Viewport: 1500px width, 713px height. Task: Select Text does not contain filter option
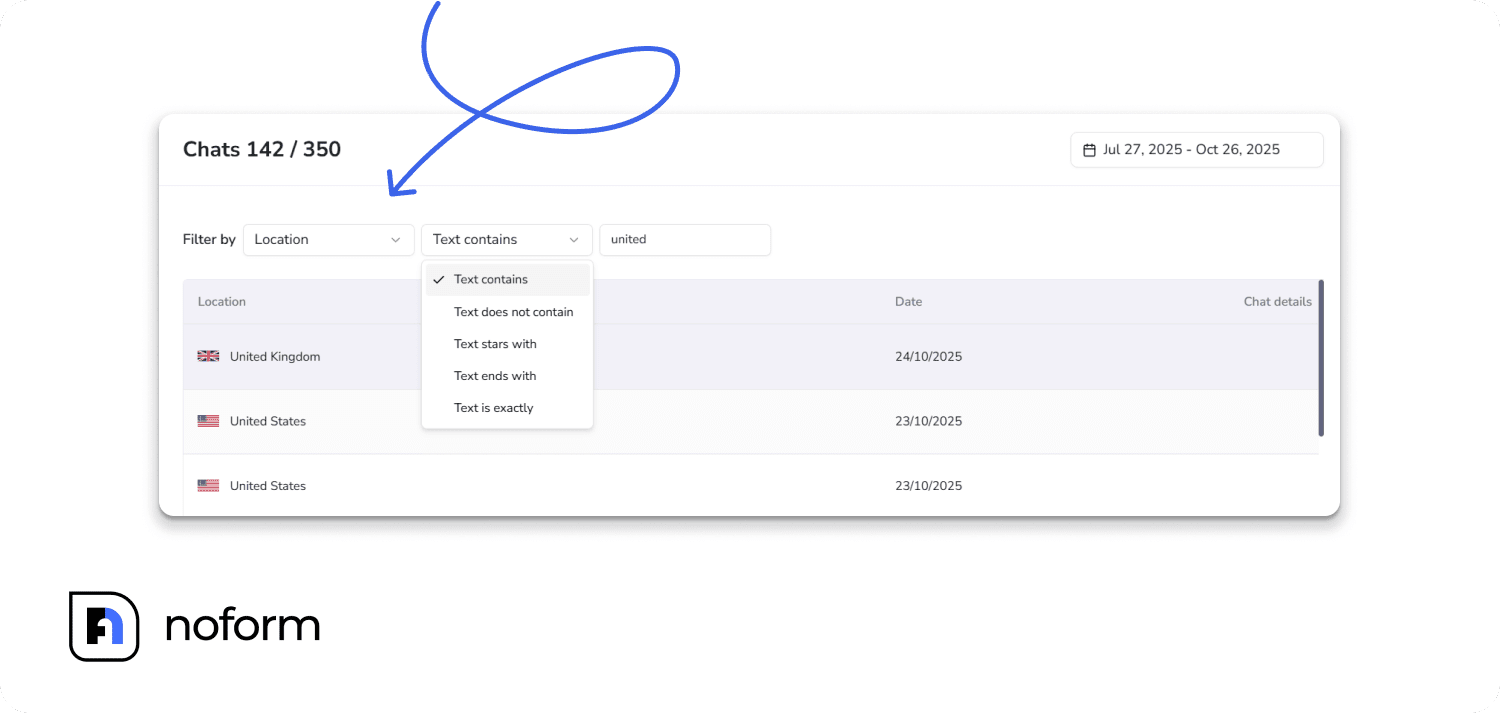click(x=513, y=311)
